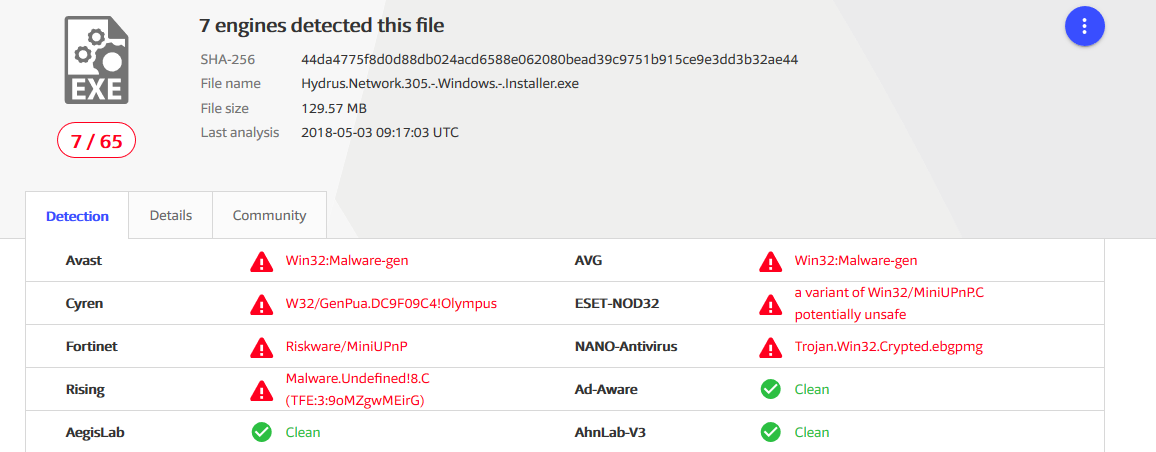Click the AVG red warning icon
Screen dimensions: 1156x452
pos(770,261)
